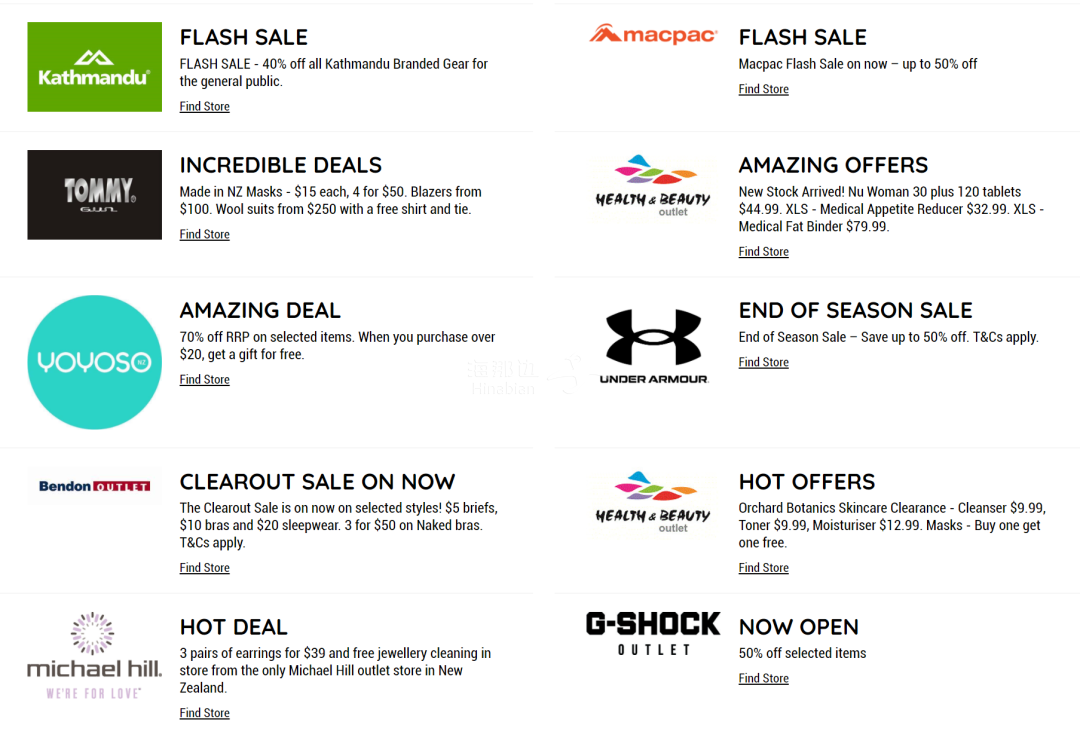Screen dimensions: 1080x750
Task: Click the End of Season Sale heading
Action: click(855, 310)
